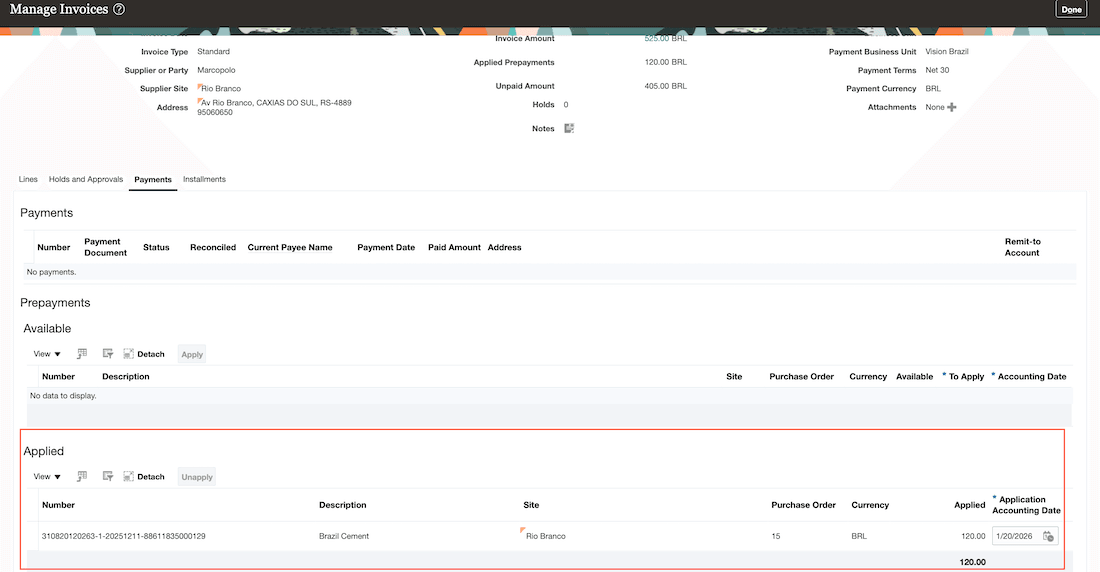
Task: Click the Applied amount 120.00 cell
Action: [973, 536]
